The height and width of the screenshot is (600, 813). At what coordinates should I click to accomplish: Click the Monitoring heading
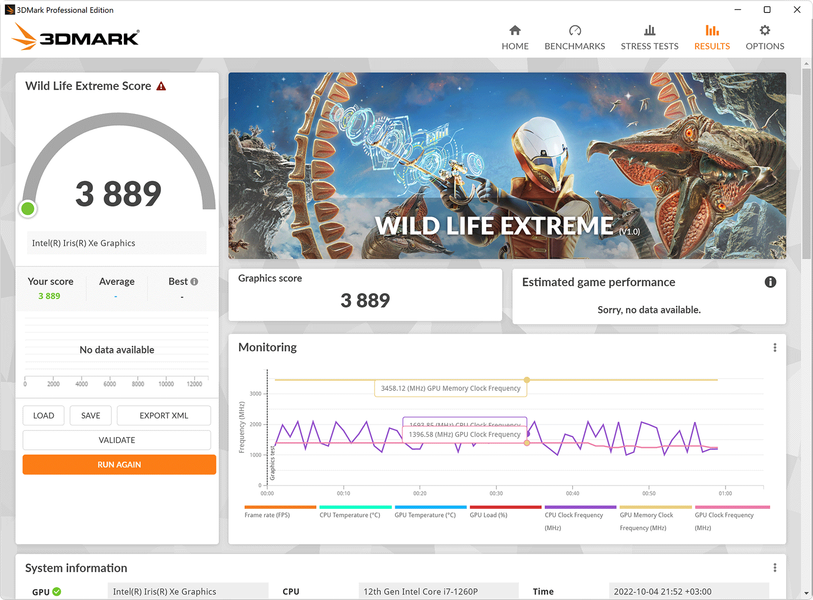(x=268, y=347)
